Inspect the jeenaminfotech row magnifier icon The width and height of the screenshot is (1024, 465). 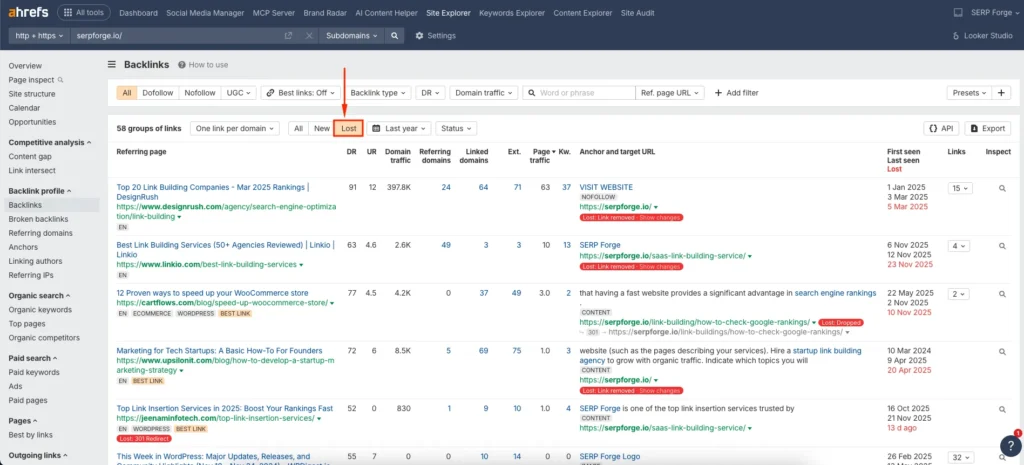1002,409
